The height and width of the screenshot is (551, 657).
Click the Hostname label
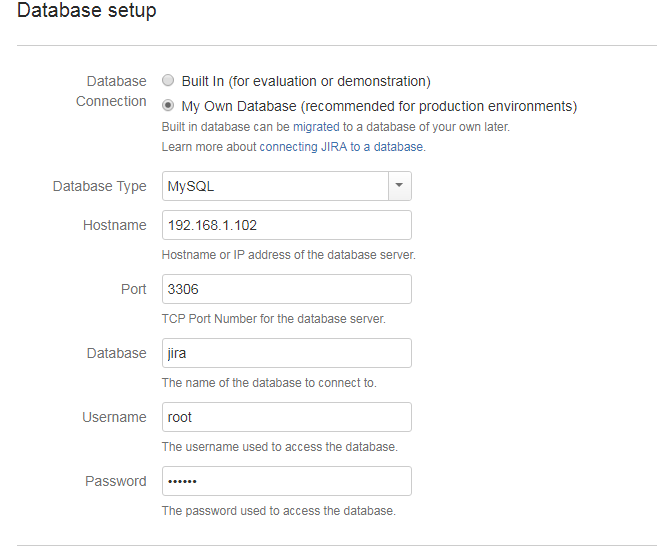click(x=114, y=225)
